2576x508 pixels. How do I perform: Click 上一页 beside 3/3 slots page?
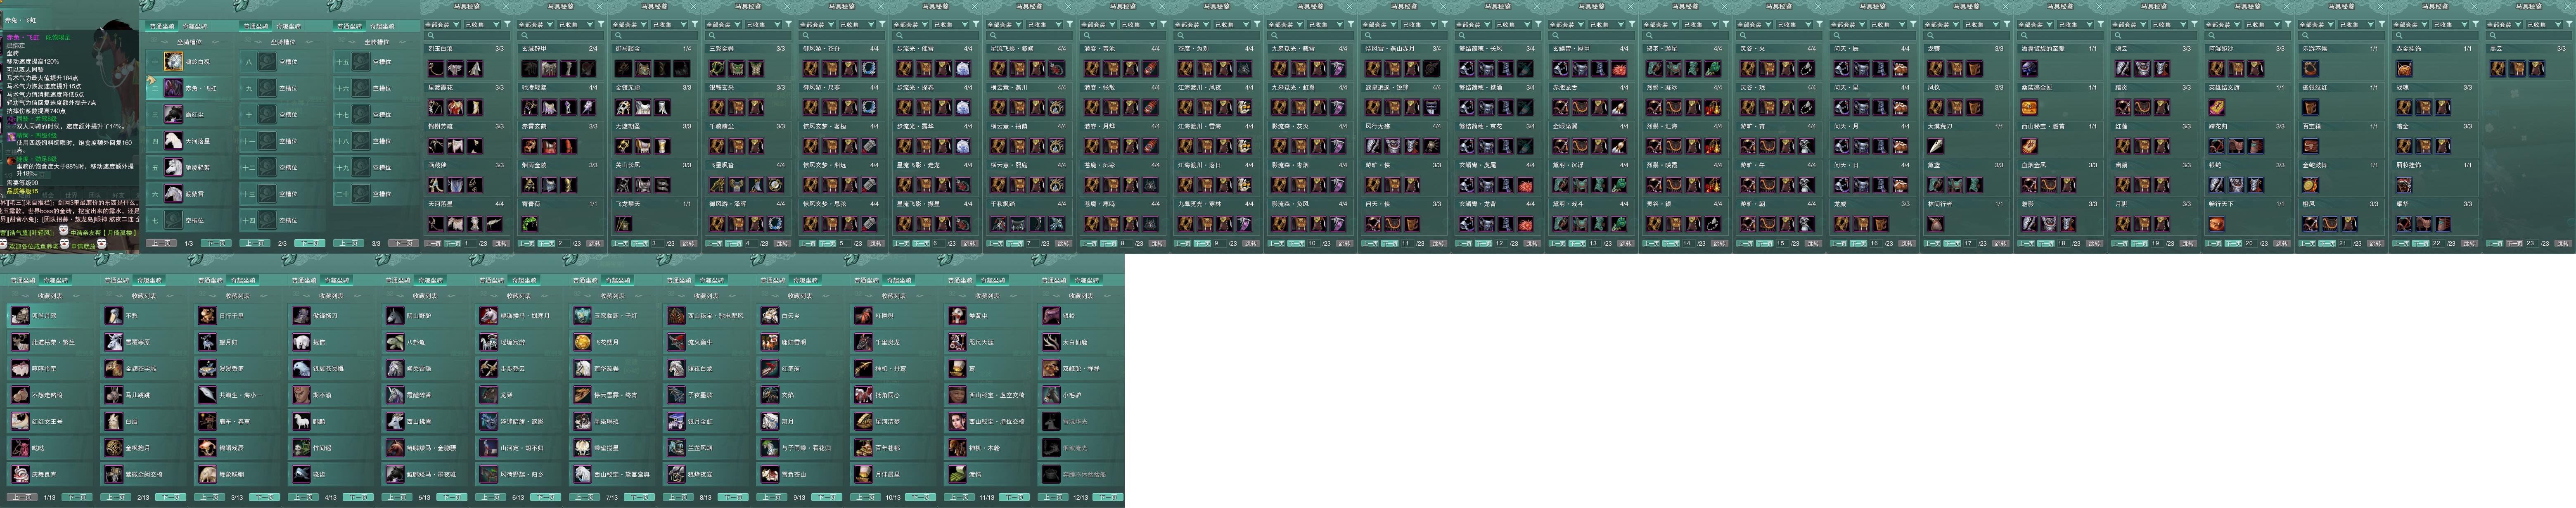(348, 243)
